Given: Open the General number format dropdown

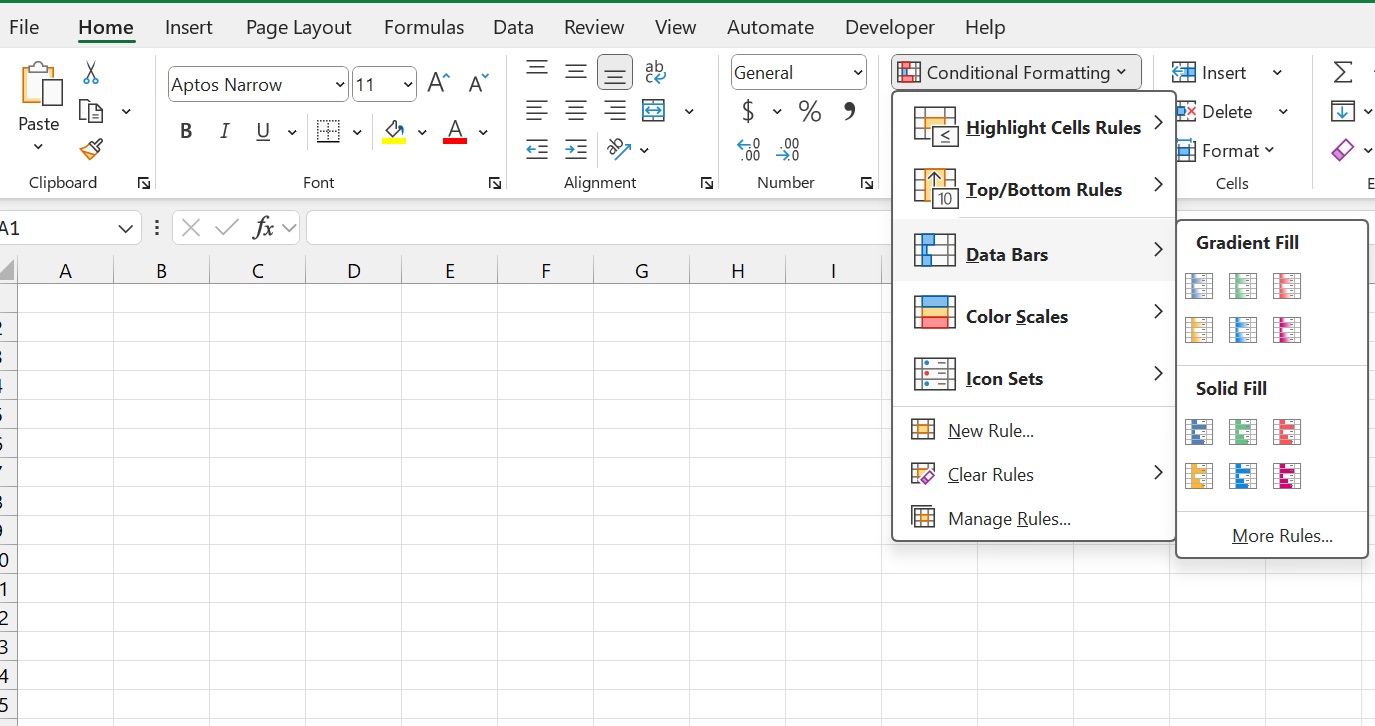Looking at the screenshot, I should pos(857,73).
